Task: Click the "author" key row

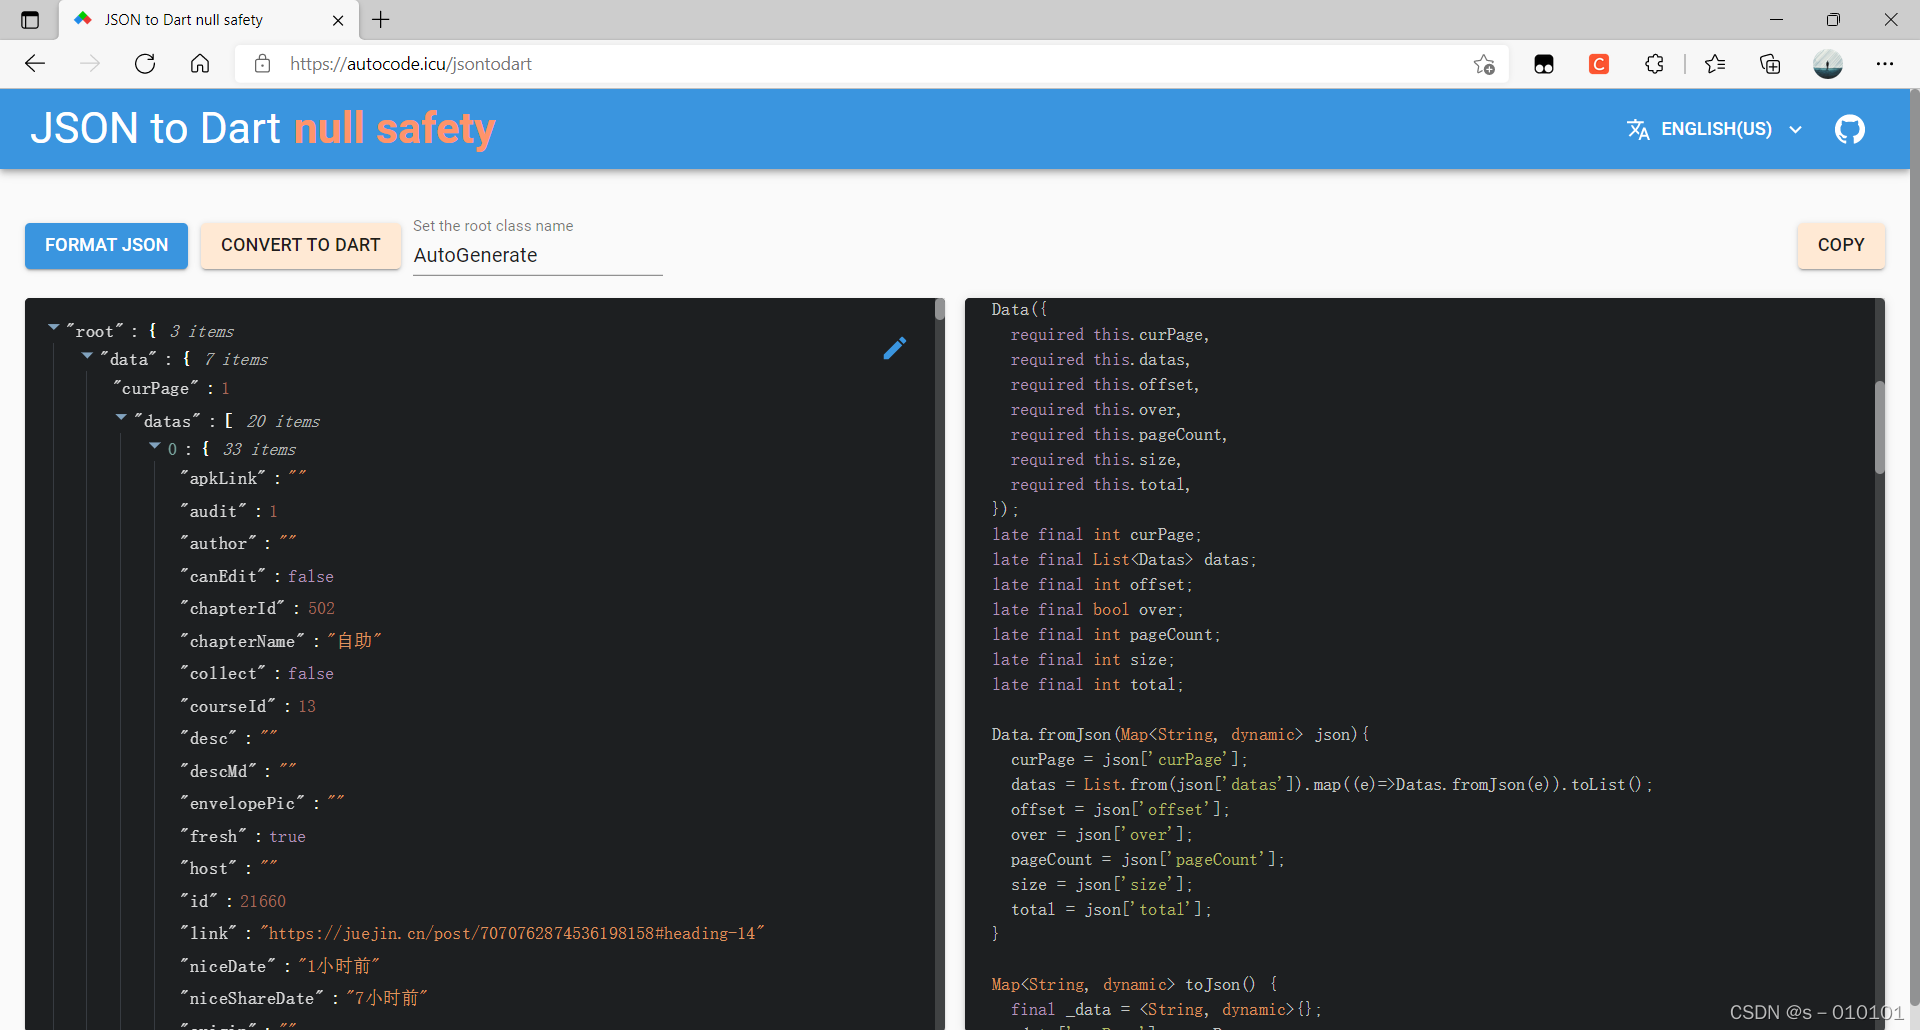Action: pos(239,543)
